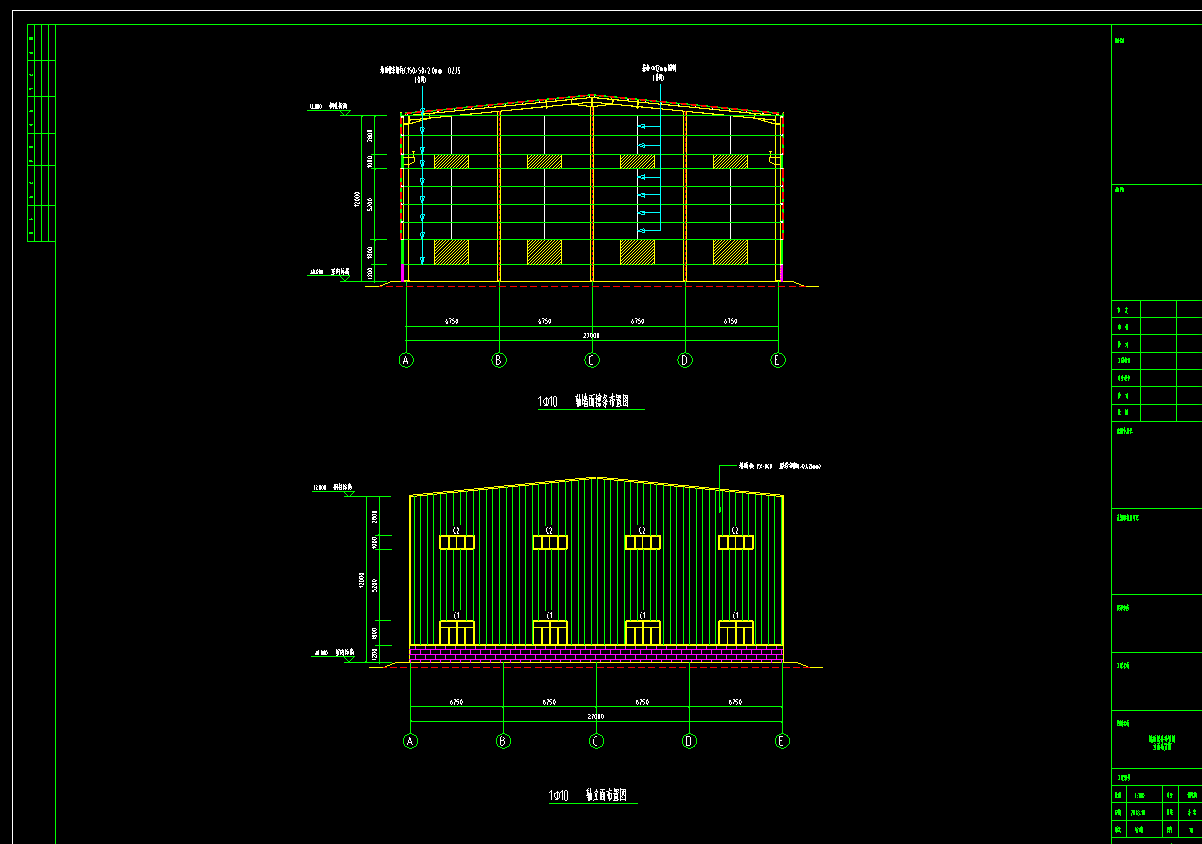Select axis bubble B in the framing drawing
The width and height of the screenshot is (1202, 844).
[499, 360]
